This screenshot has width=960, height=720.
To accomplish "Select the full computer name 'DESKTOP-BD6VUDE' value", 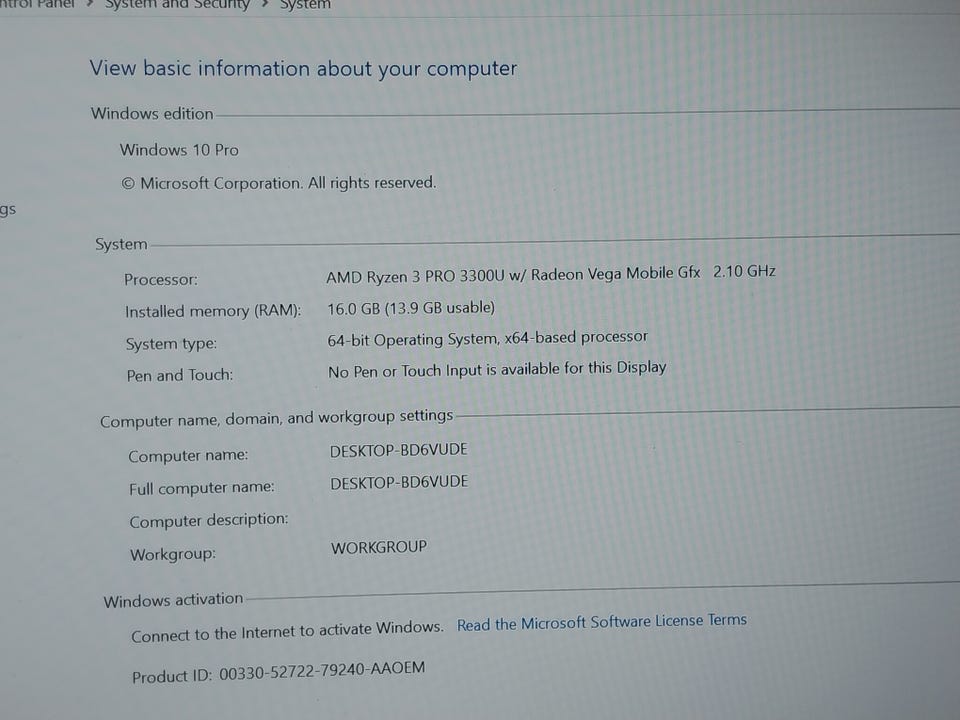I will [x=399, y=482].
